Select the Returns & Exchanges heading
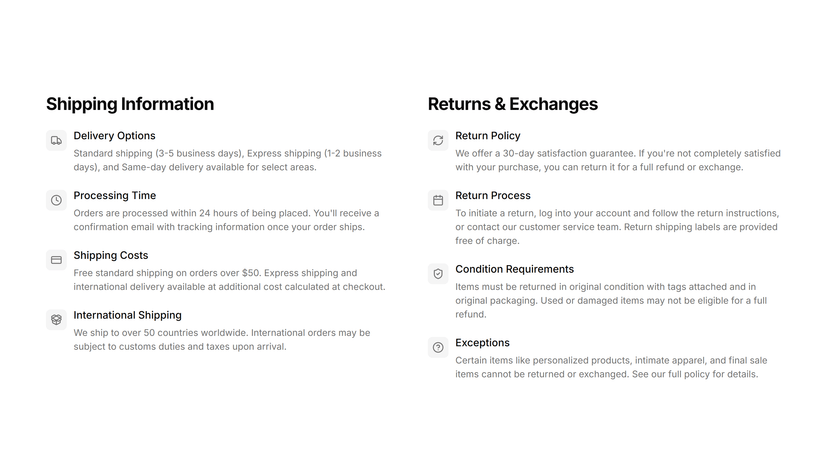 pyautogui.click(x=513, y=104)
